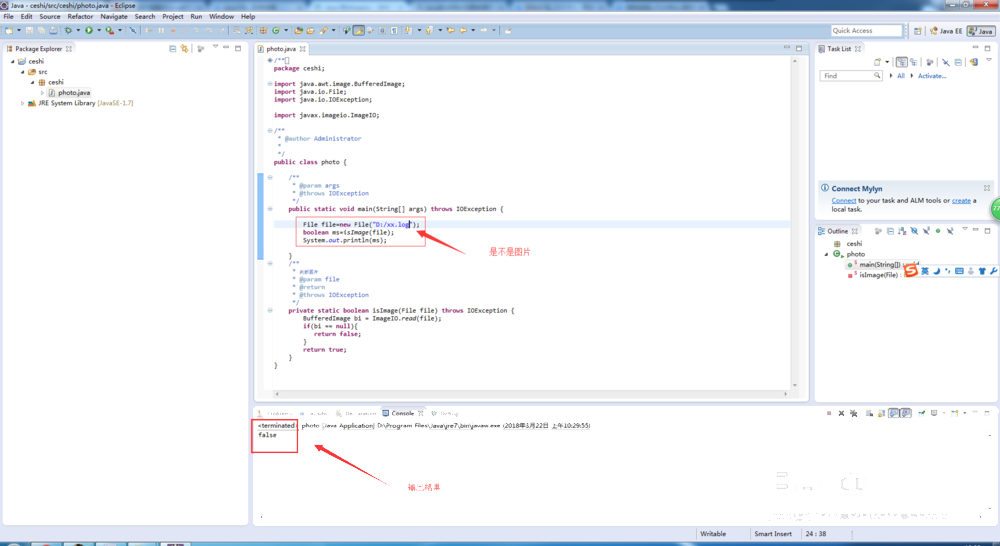Toggle Mark Occurrences highlighter icon
Viewport: 1000px width, 546px height.
(358, 30)
